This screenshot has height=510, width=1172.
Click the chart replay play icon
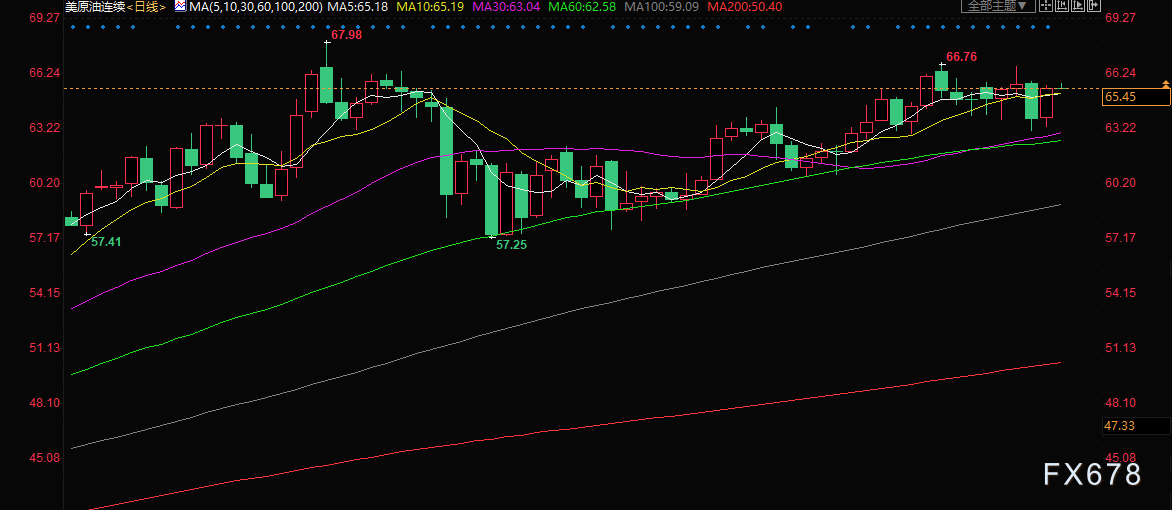tap(1078, 5)
